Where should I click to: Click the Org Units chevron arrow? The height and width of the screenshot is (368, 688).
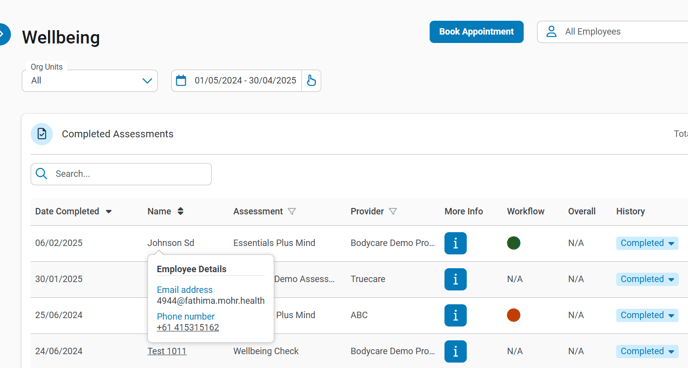click(x=147, y=81)
